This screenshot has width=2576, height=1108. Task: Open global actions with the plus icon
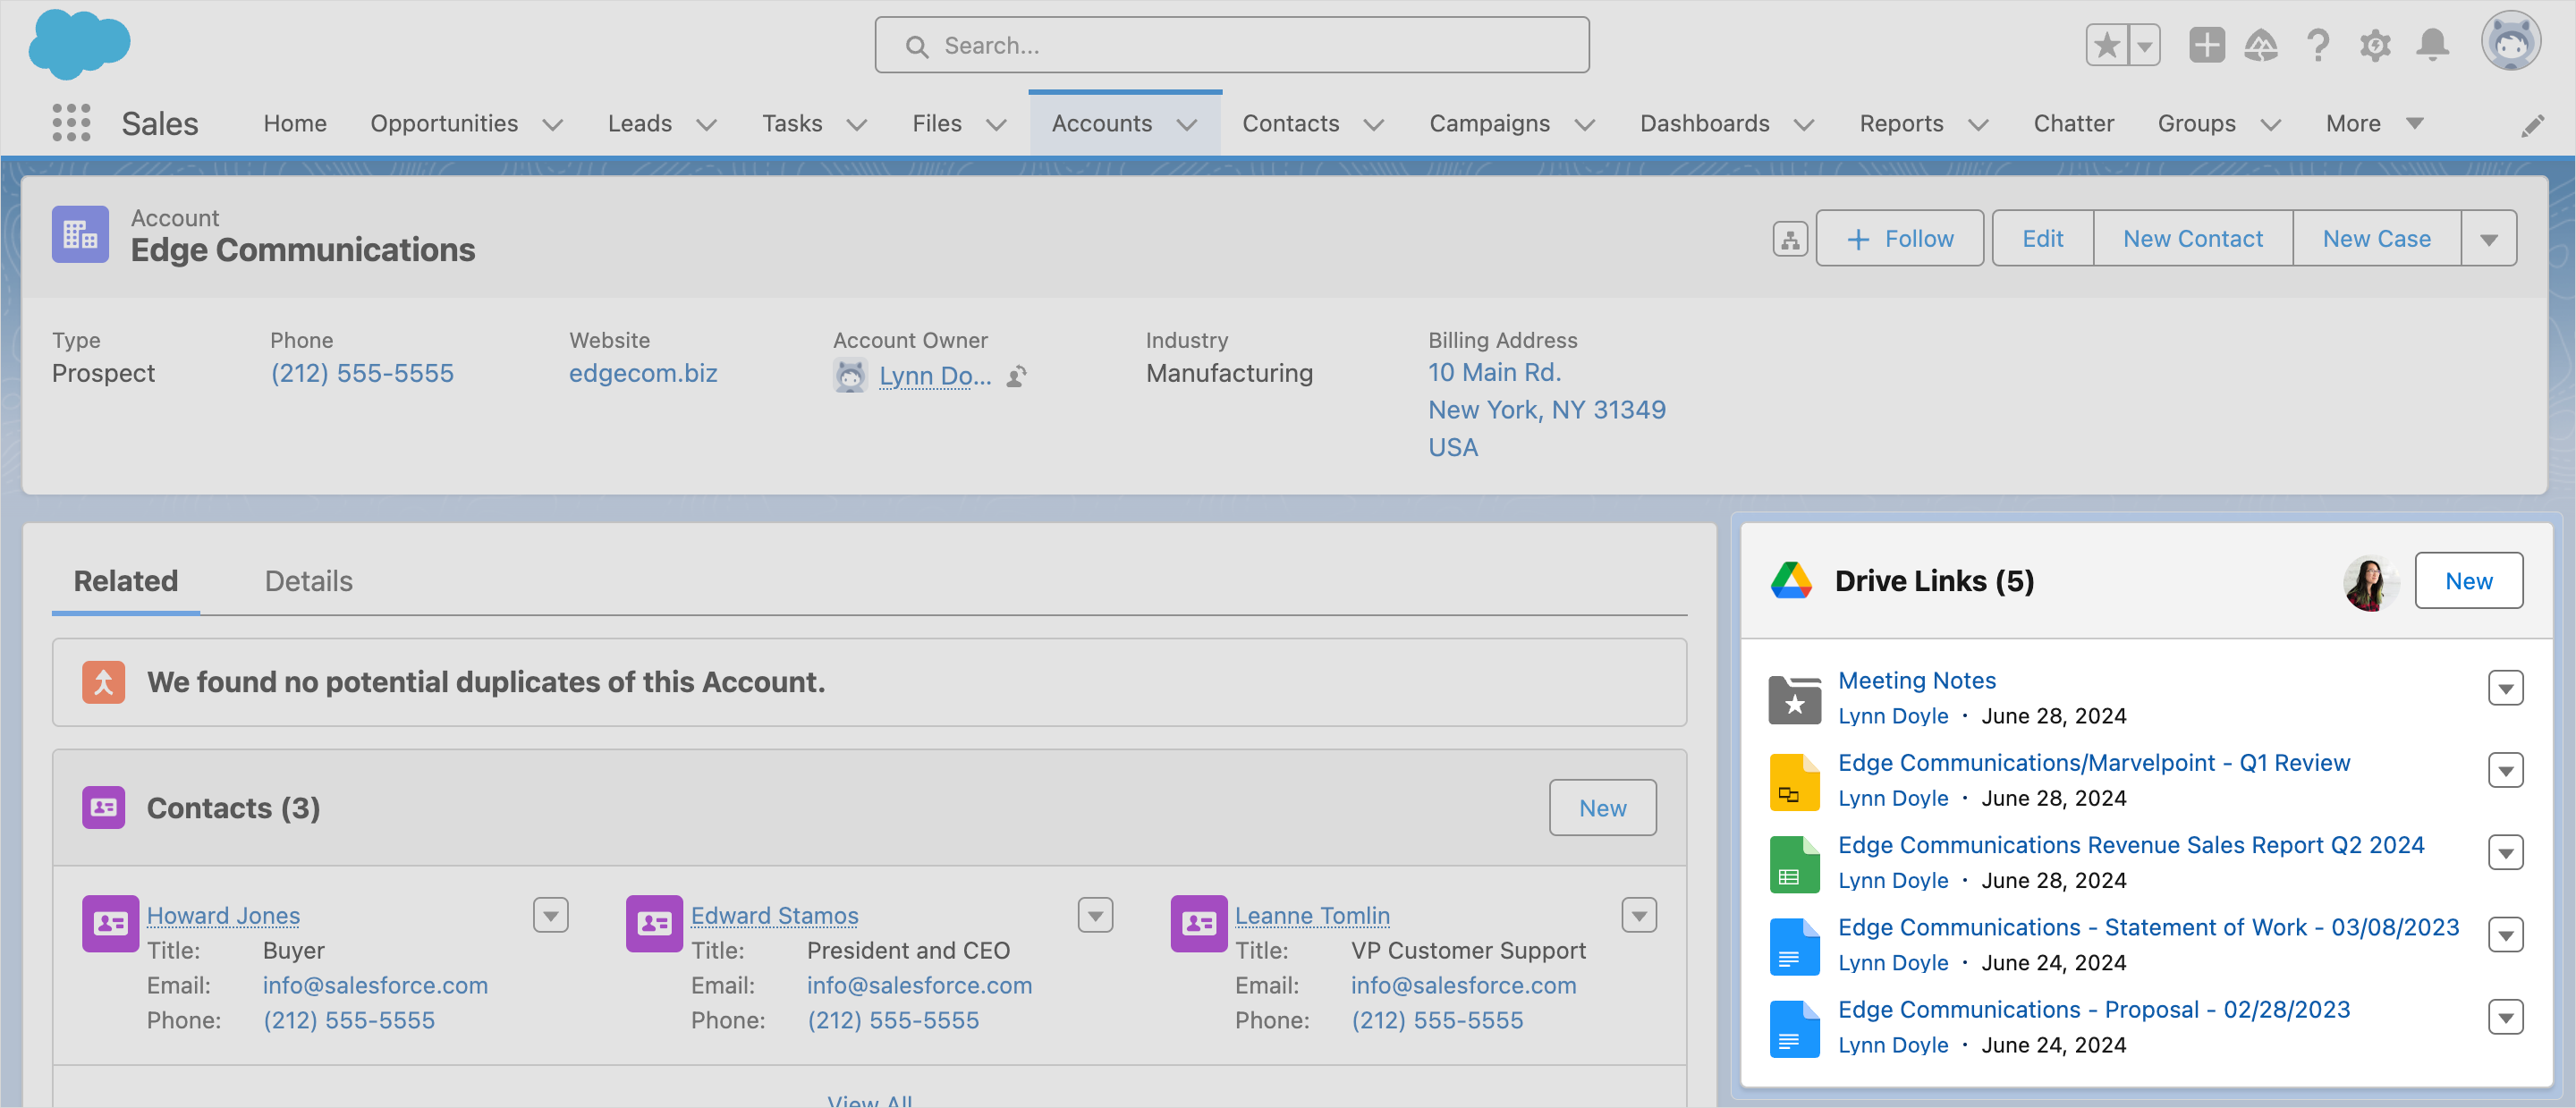click(x=2206, y=45)
